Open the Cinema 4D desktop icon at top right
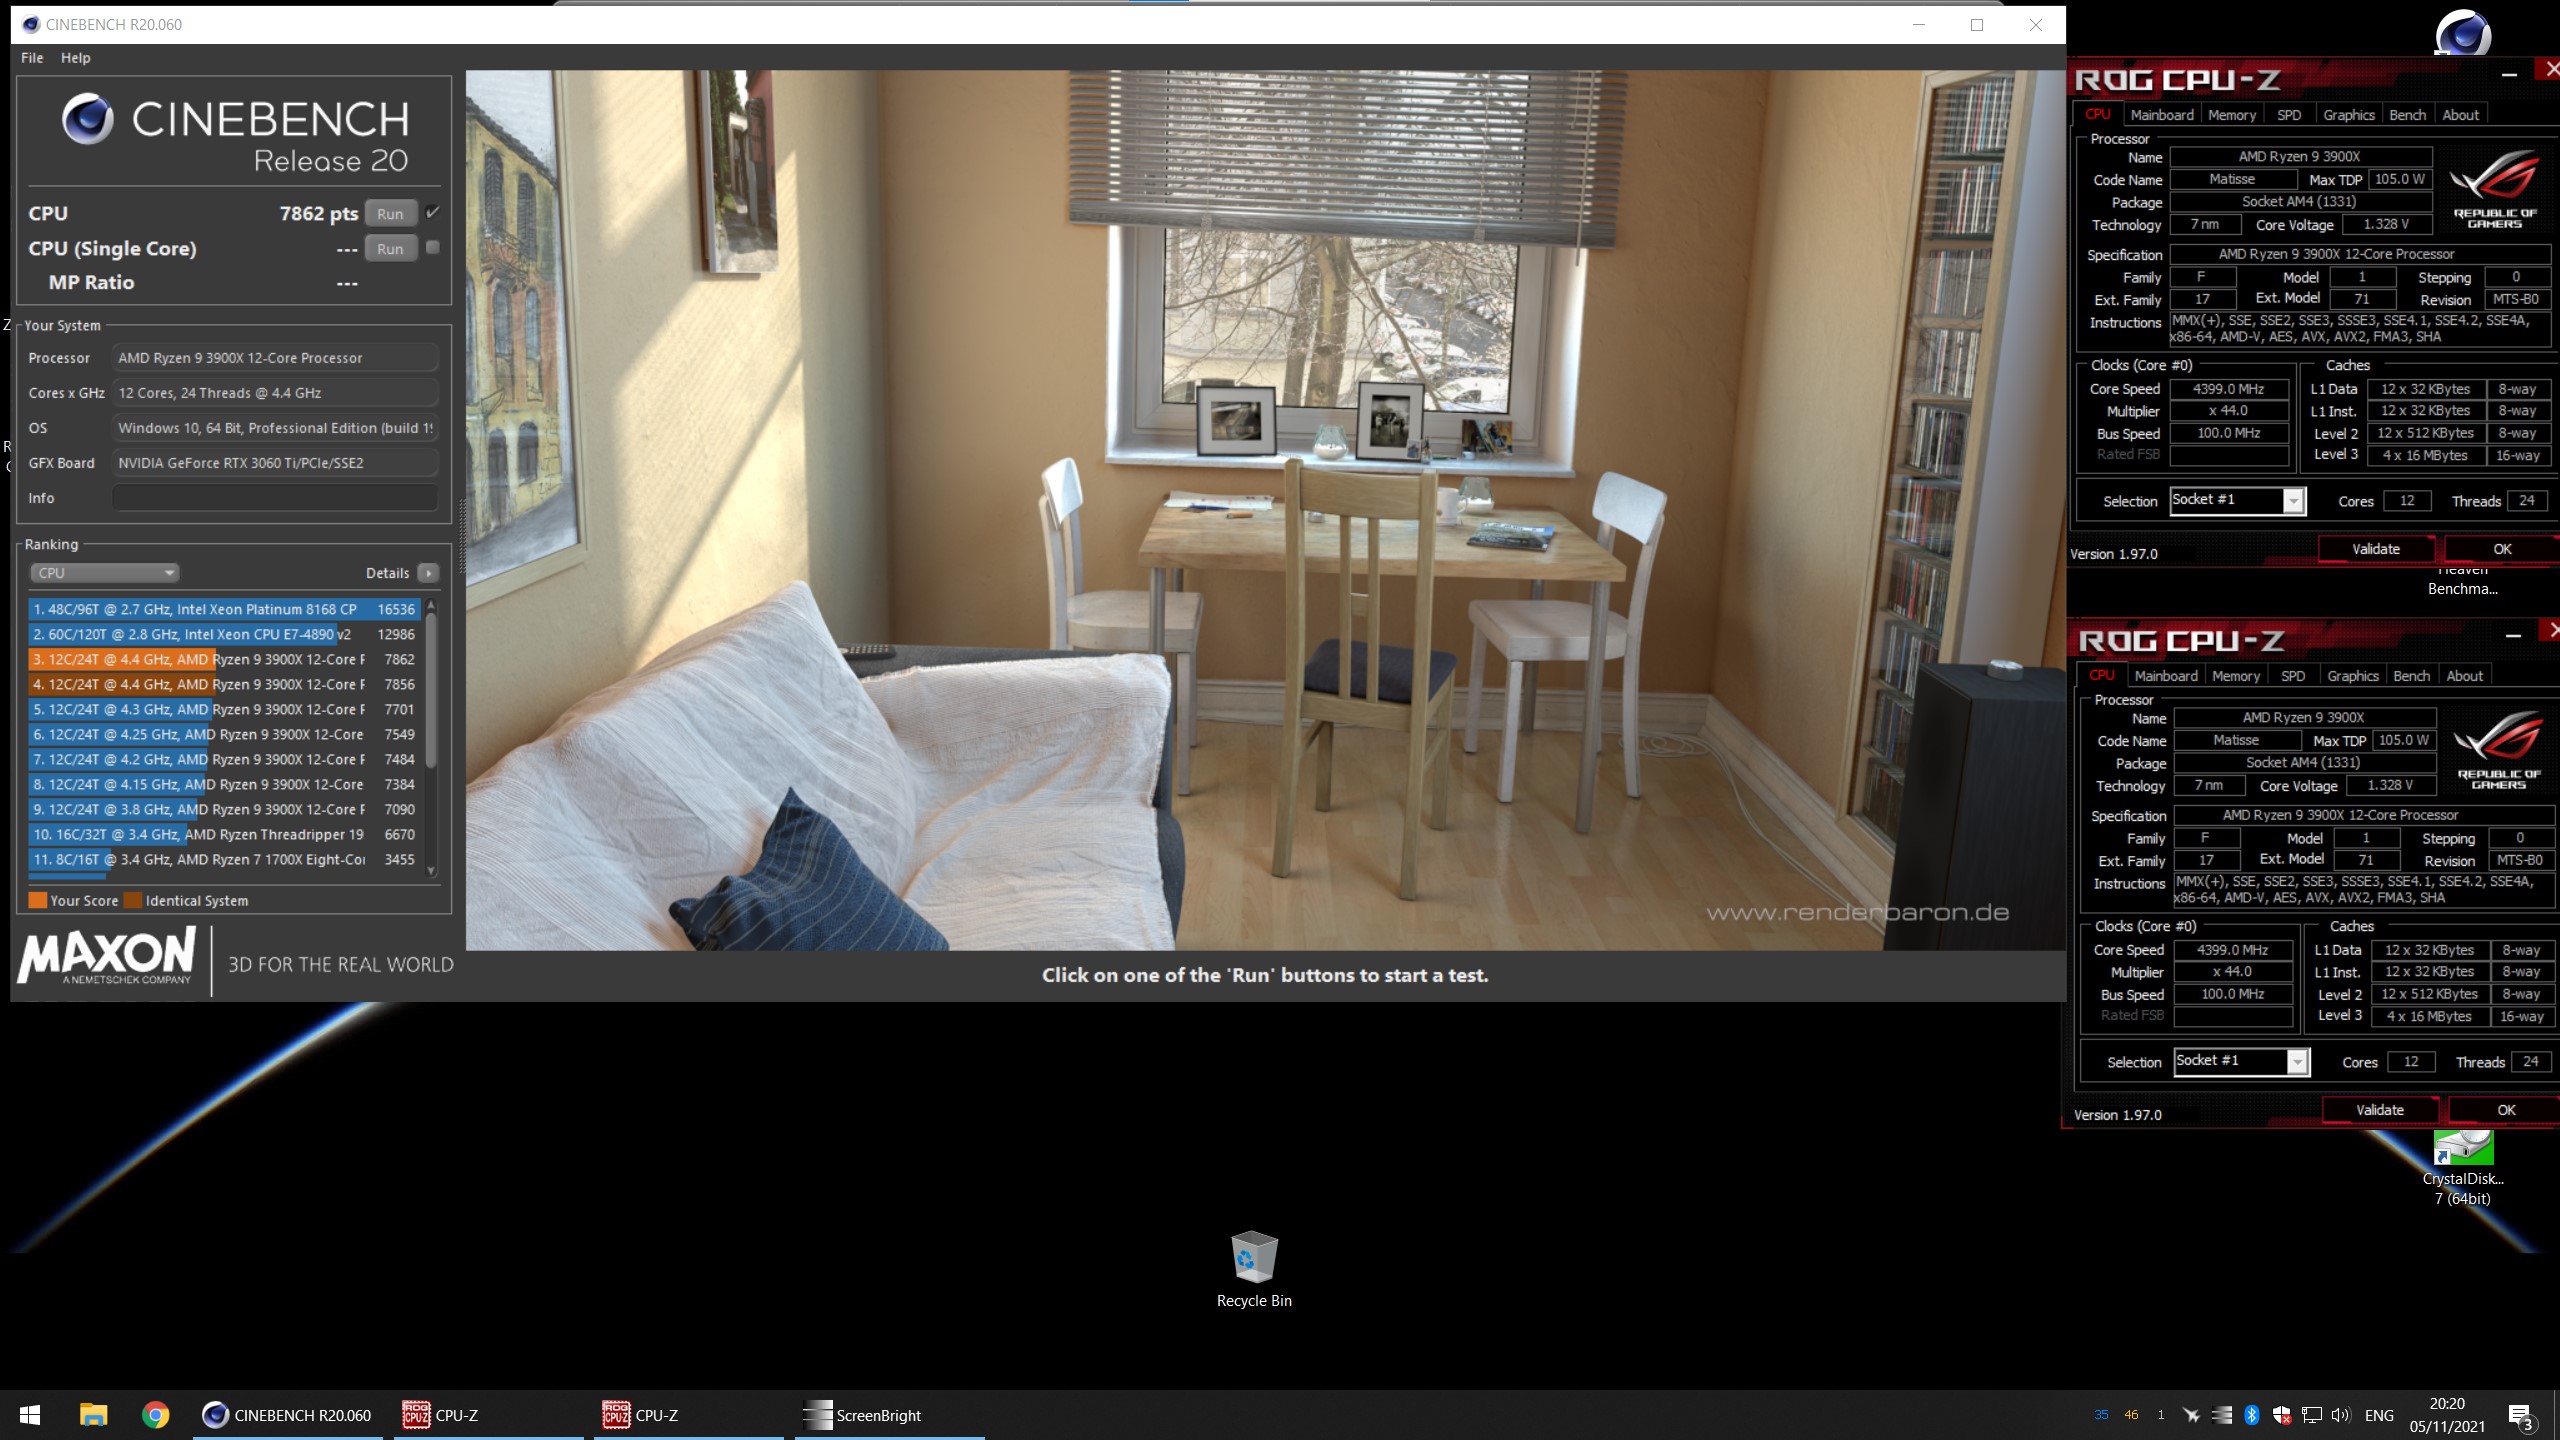Screen dimensions: 2560x1440 tap(2462, 32)
